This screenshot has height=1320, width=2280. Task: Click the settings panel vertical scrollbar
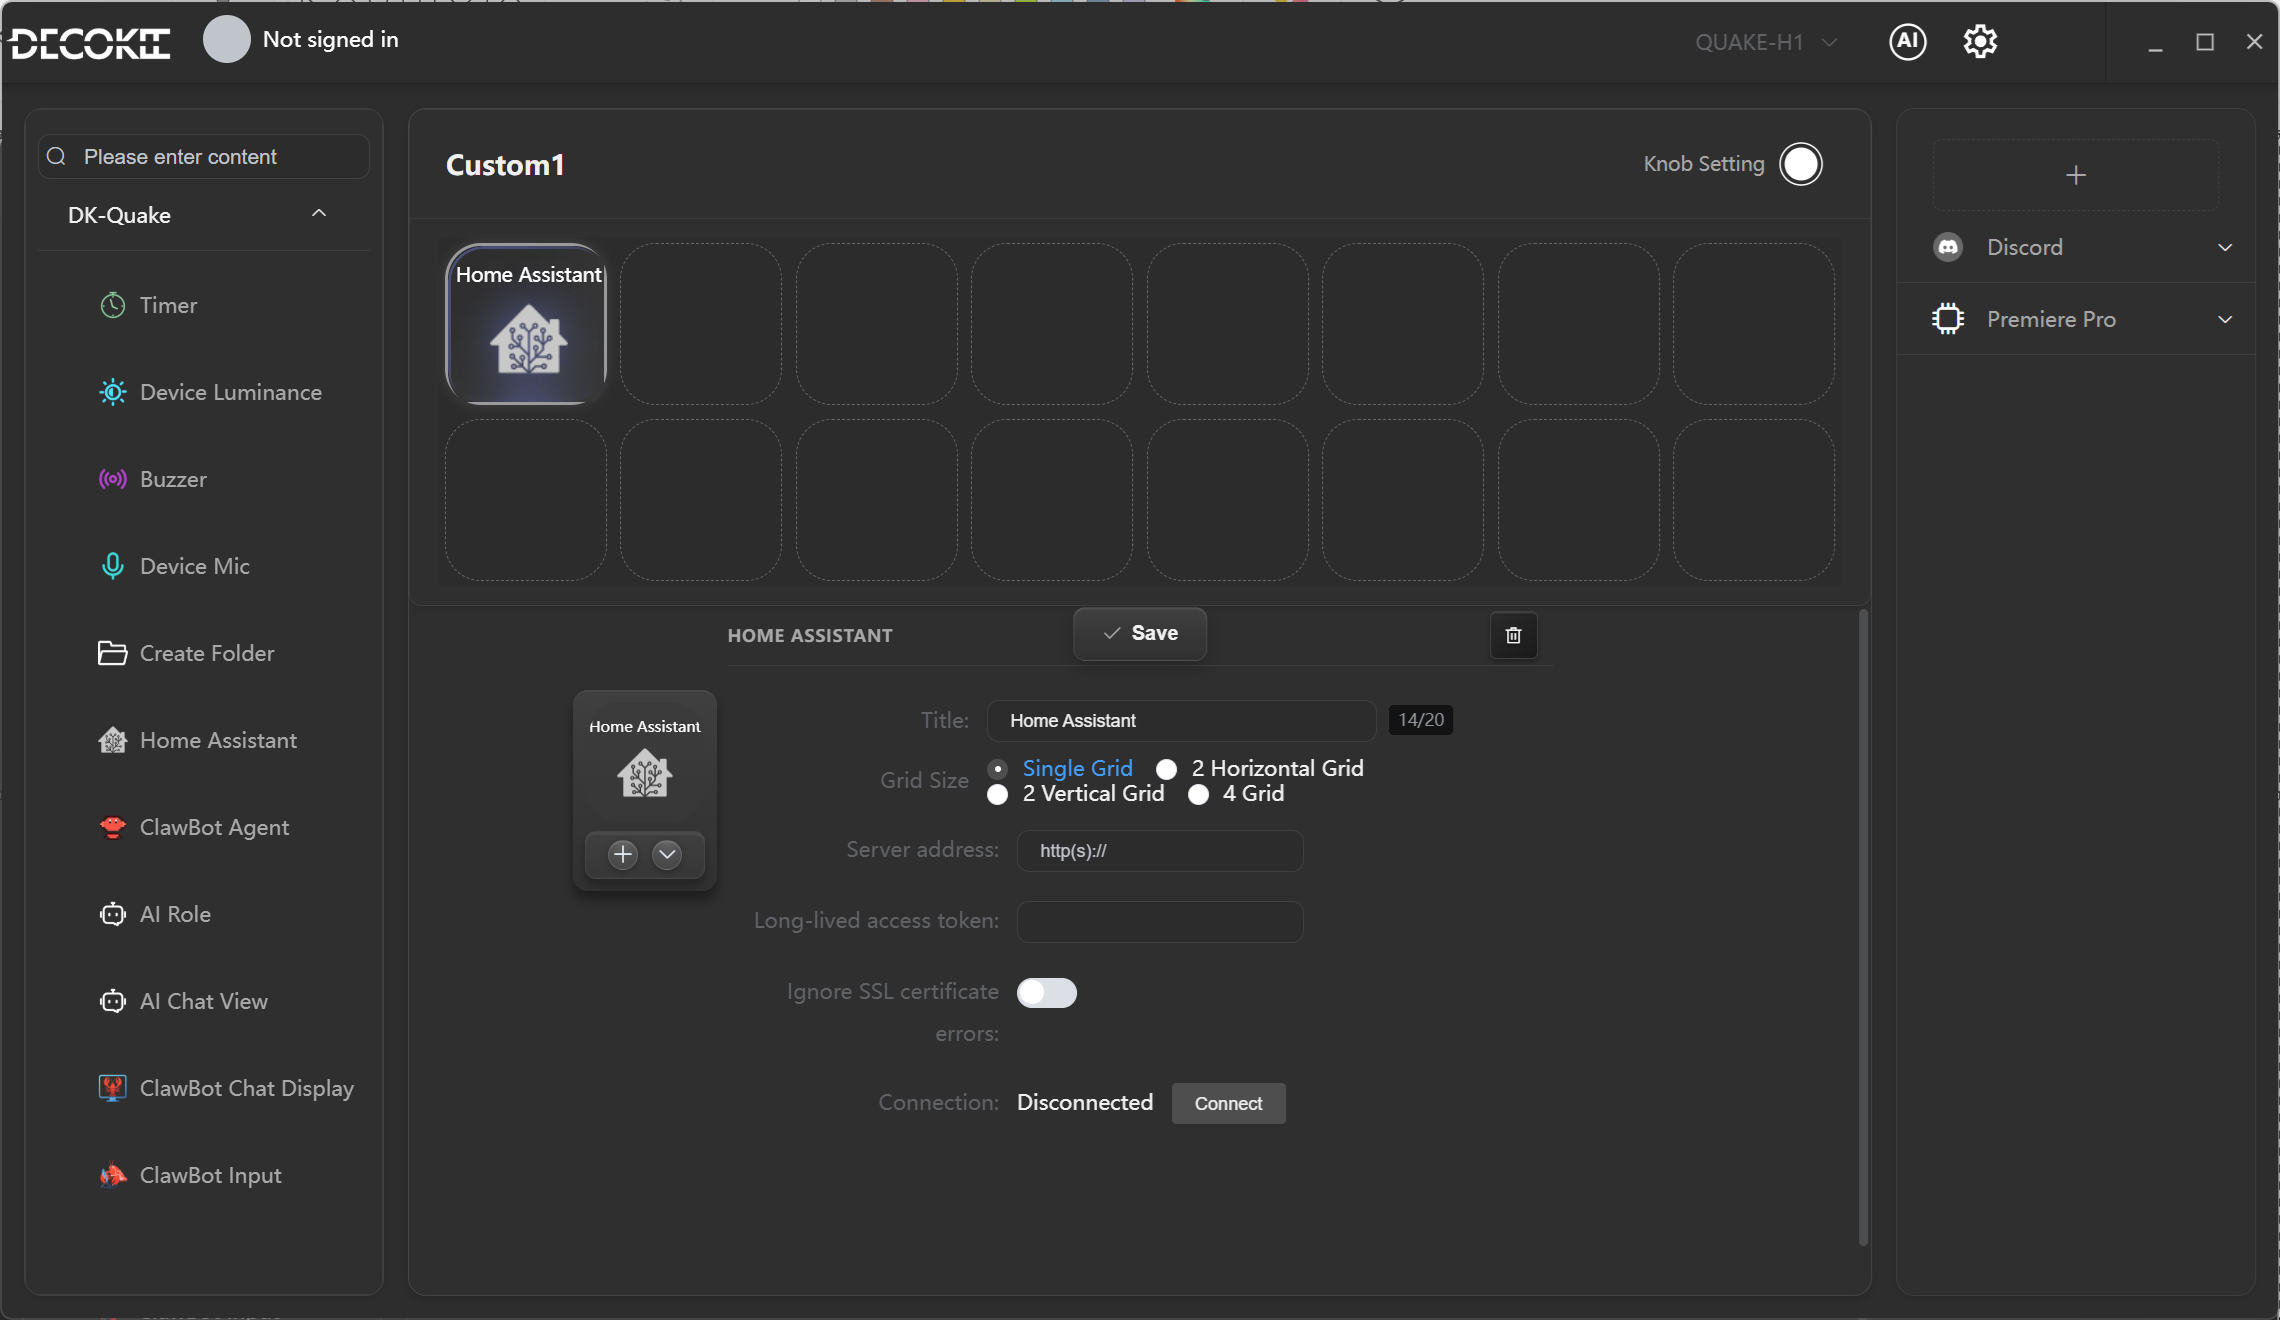click(1863, 927)
